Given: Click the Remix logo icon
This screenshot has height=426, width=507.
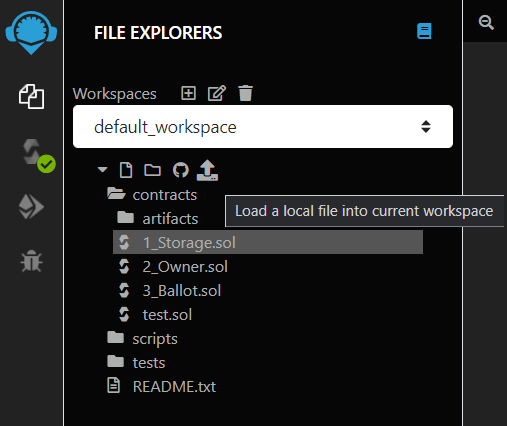Looking at the screenshot, I should tap(31, 32).
